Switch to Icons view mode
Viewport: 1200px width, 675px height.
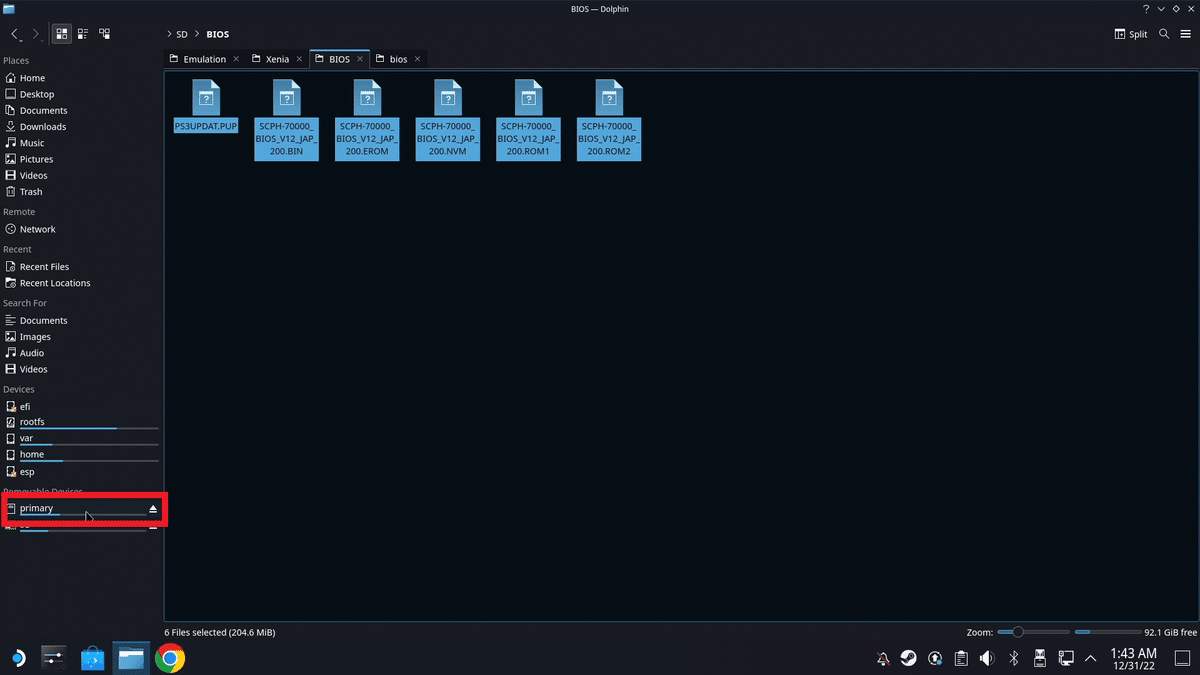point(62,34)
